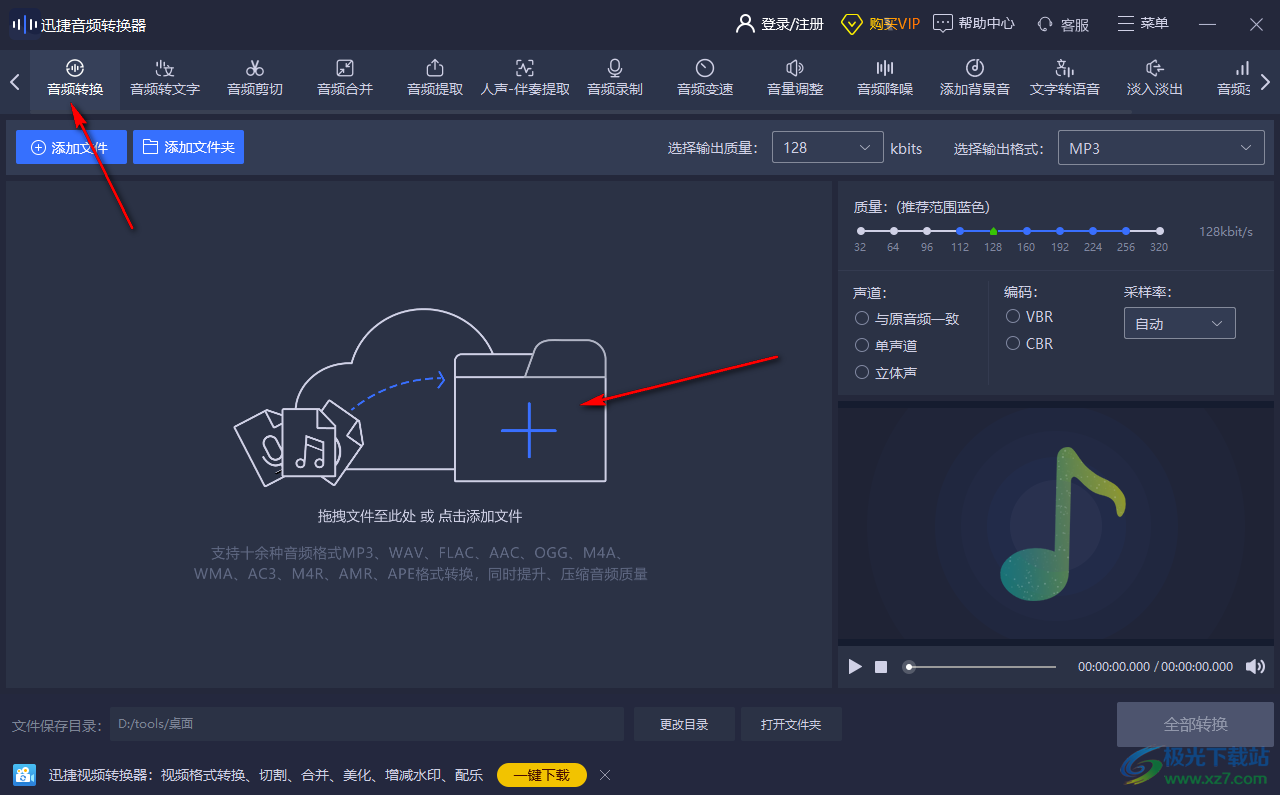Click the 全部转换 convert all button
This screenshot has height=795, width=1280.
(x=1196, y=724)
